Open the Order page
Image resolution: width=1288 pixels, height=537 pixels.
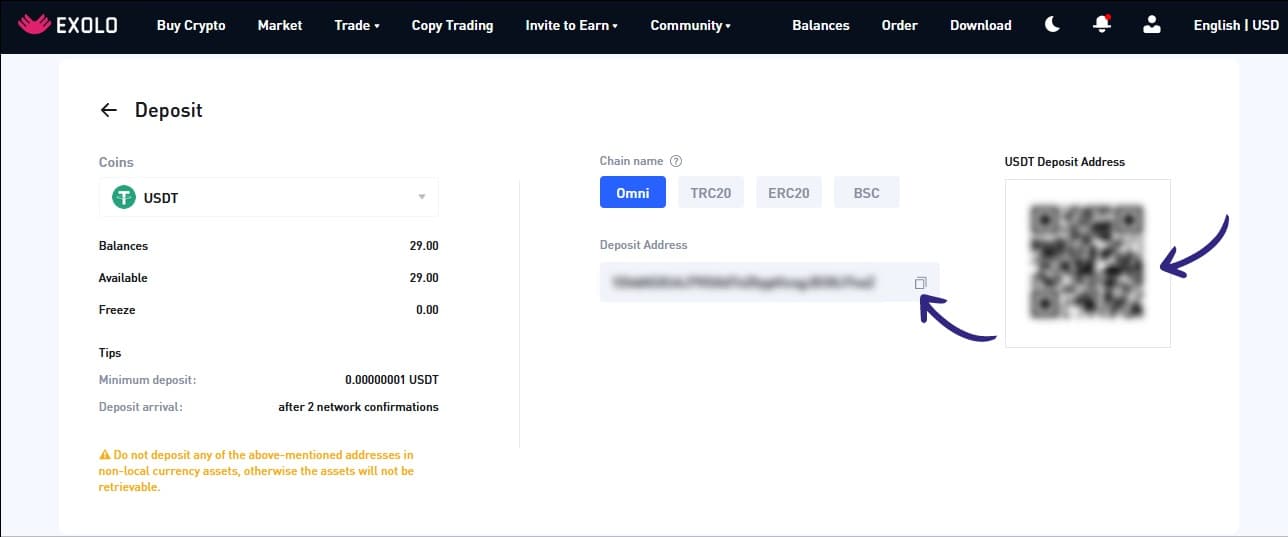[900, 25]
